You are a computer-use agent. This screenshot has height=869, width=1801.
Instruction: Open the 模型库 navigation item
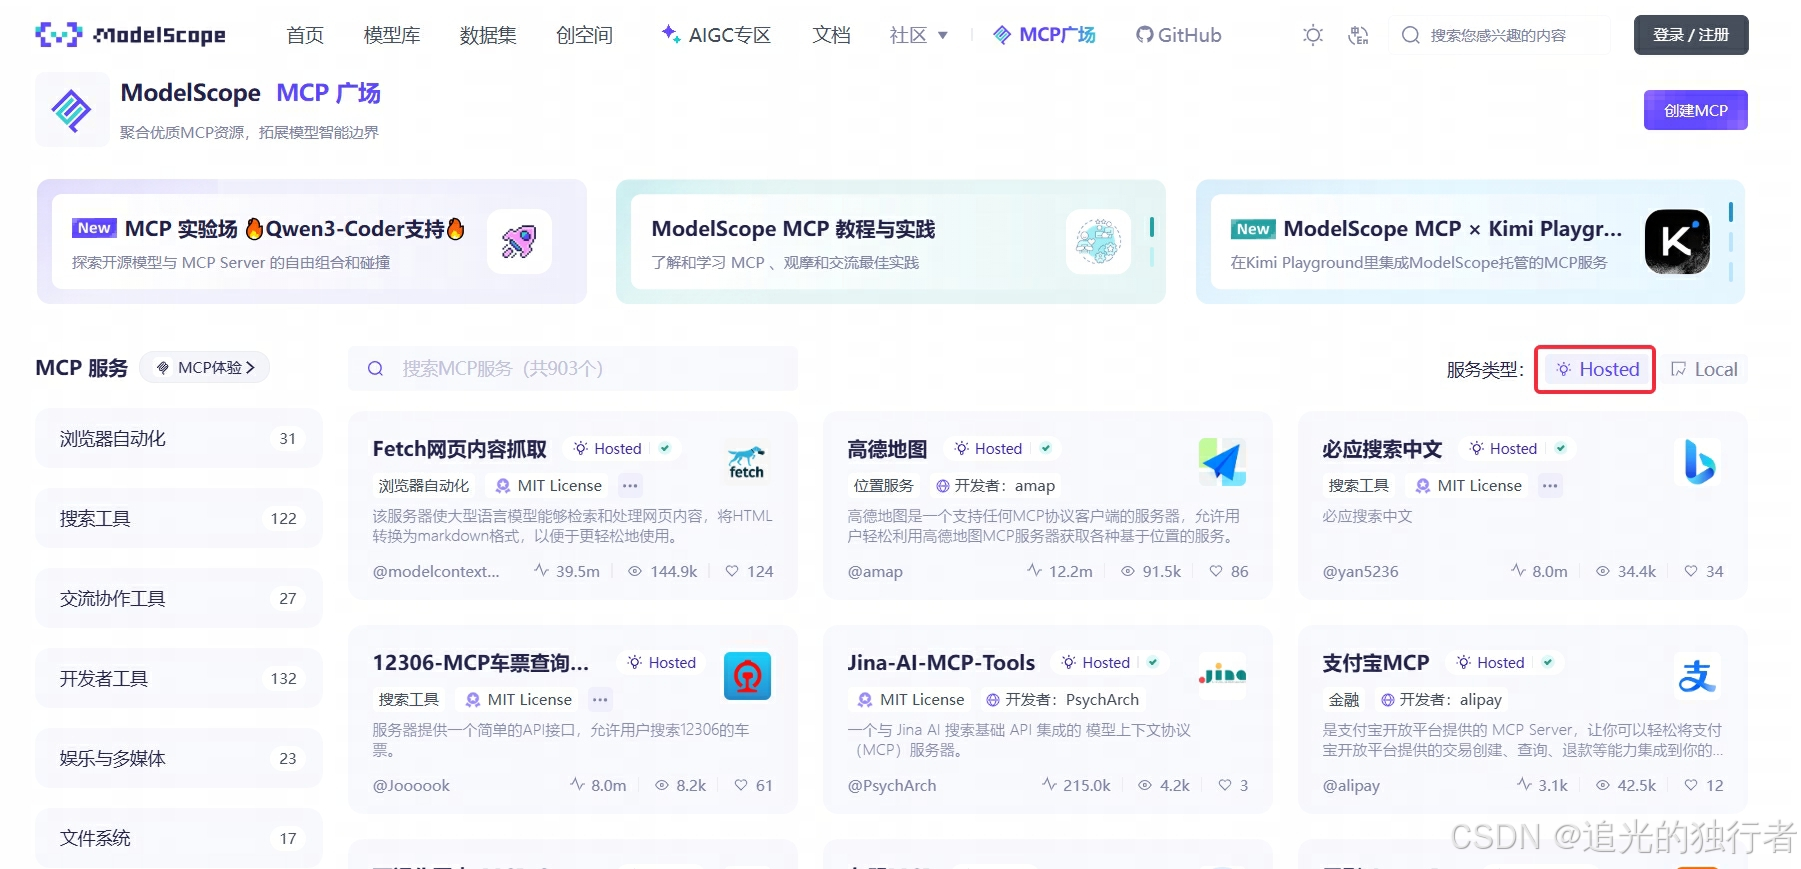392,35
